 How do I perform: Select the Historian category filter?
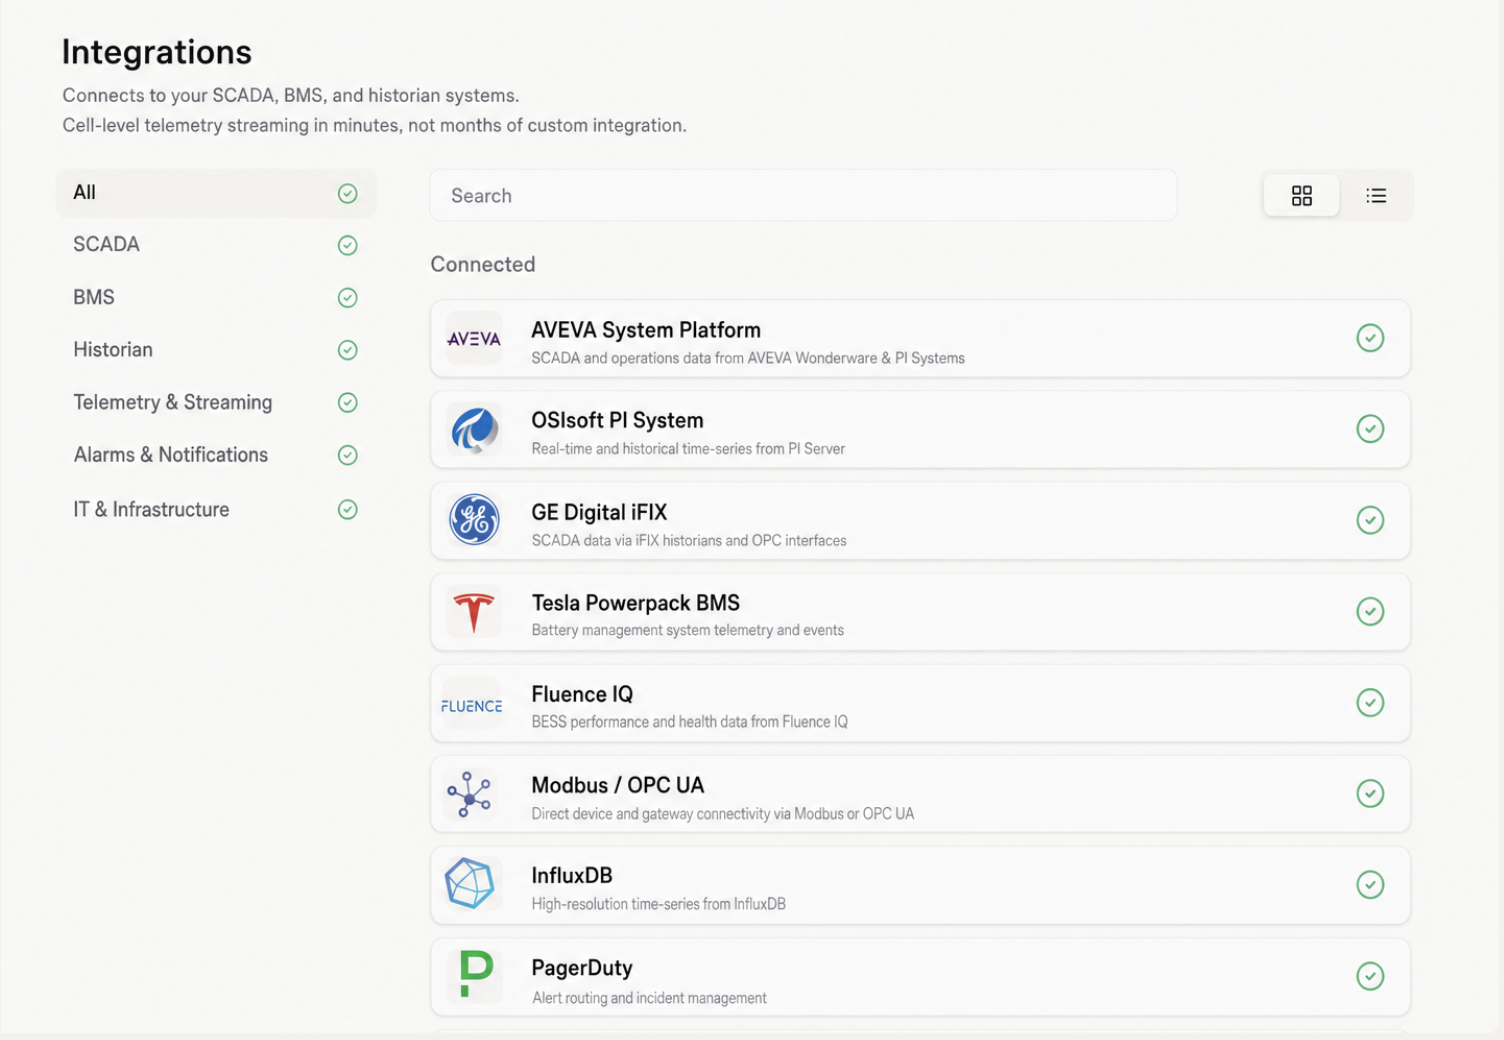(x=113, y=350)
